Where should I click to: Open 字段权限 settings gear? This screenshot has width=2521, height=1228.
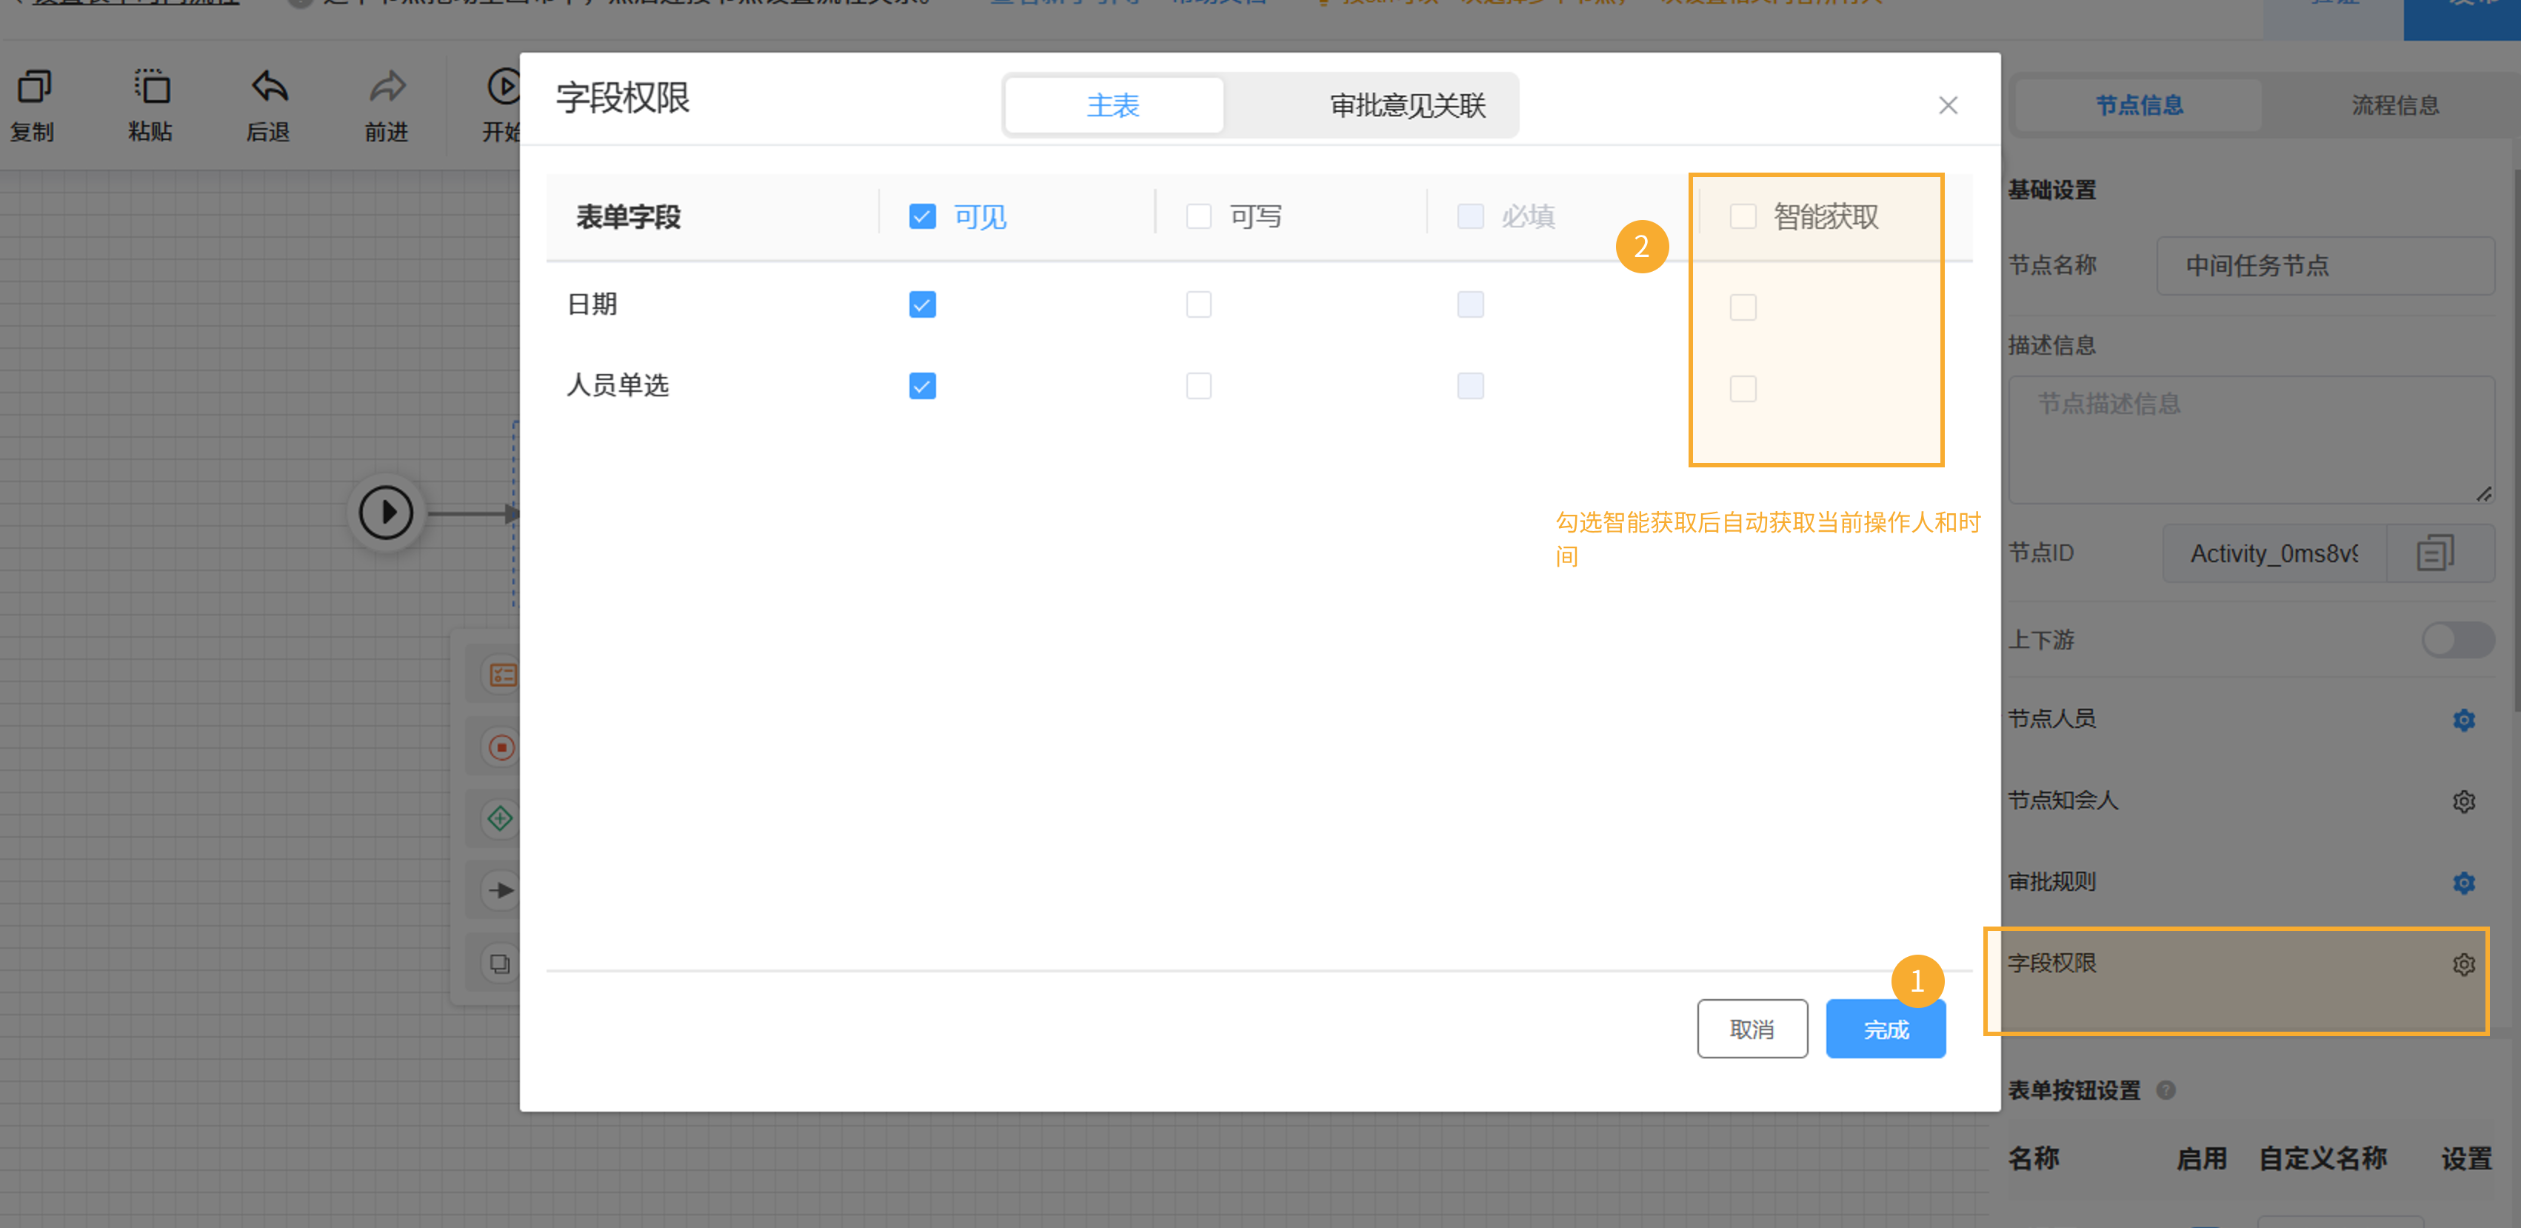pos(2463,964)
